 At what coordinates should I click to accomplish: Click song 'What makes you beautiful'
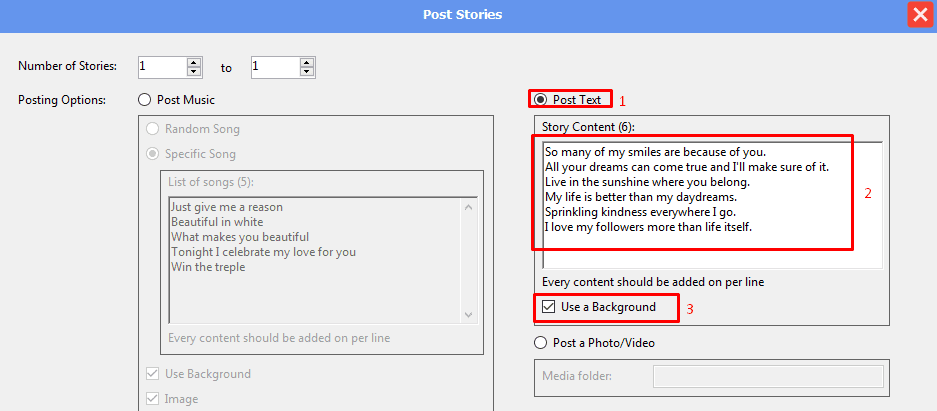240,237
